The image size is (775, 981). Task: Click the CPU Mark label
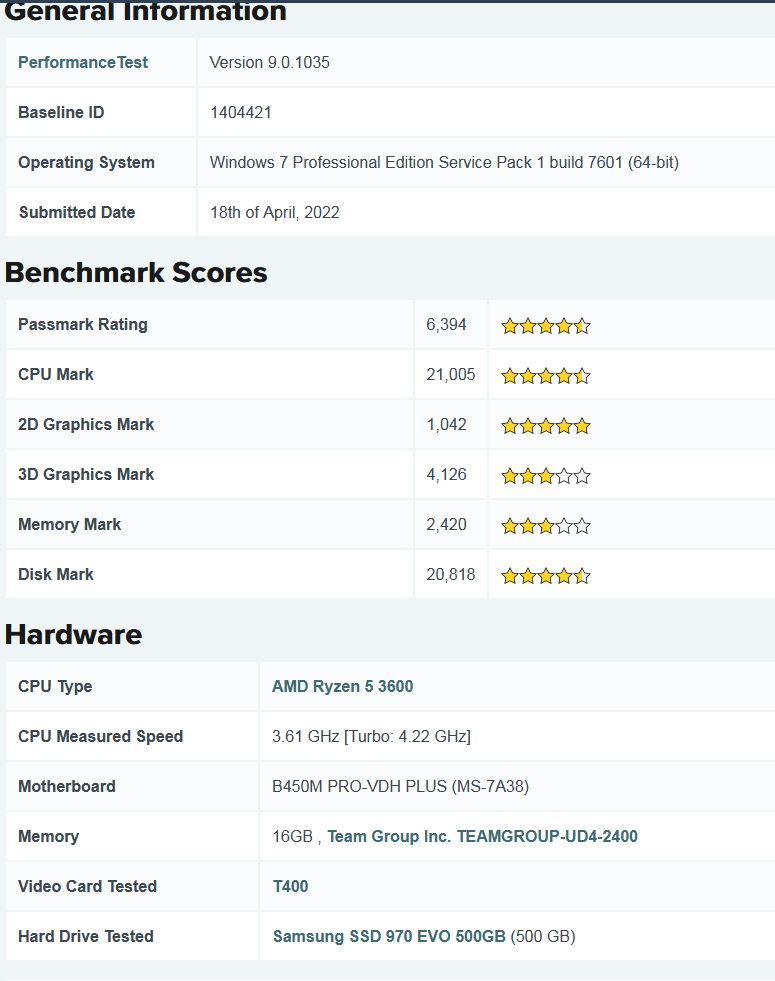(x=56, y=375)
